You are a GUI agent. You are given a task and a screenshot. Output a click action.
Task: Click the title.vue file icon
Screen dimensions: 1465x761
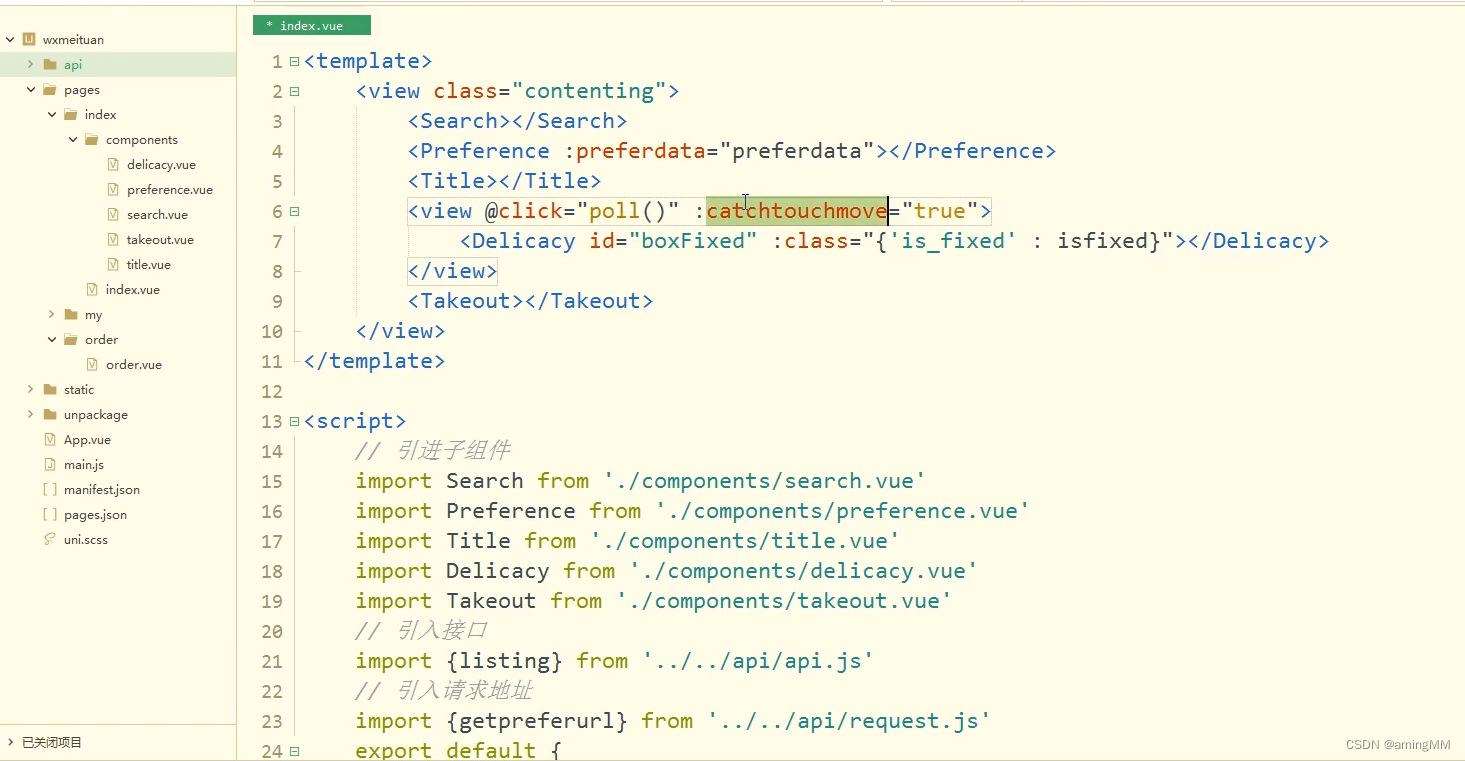113,265
